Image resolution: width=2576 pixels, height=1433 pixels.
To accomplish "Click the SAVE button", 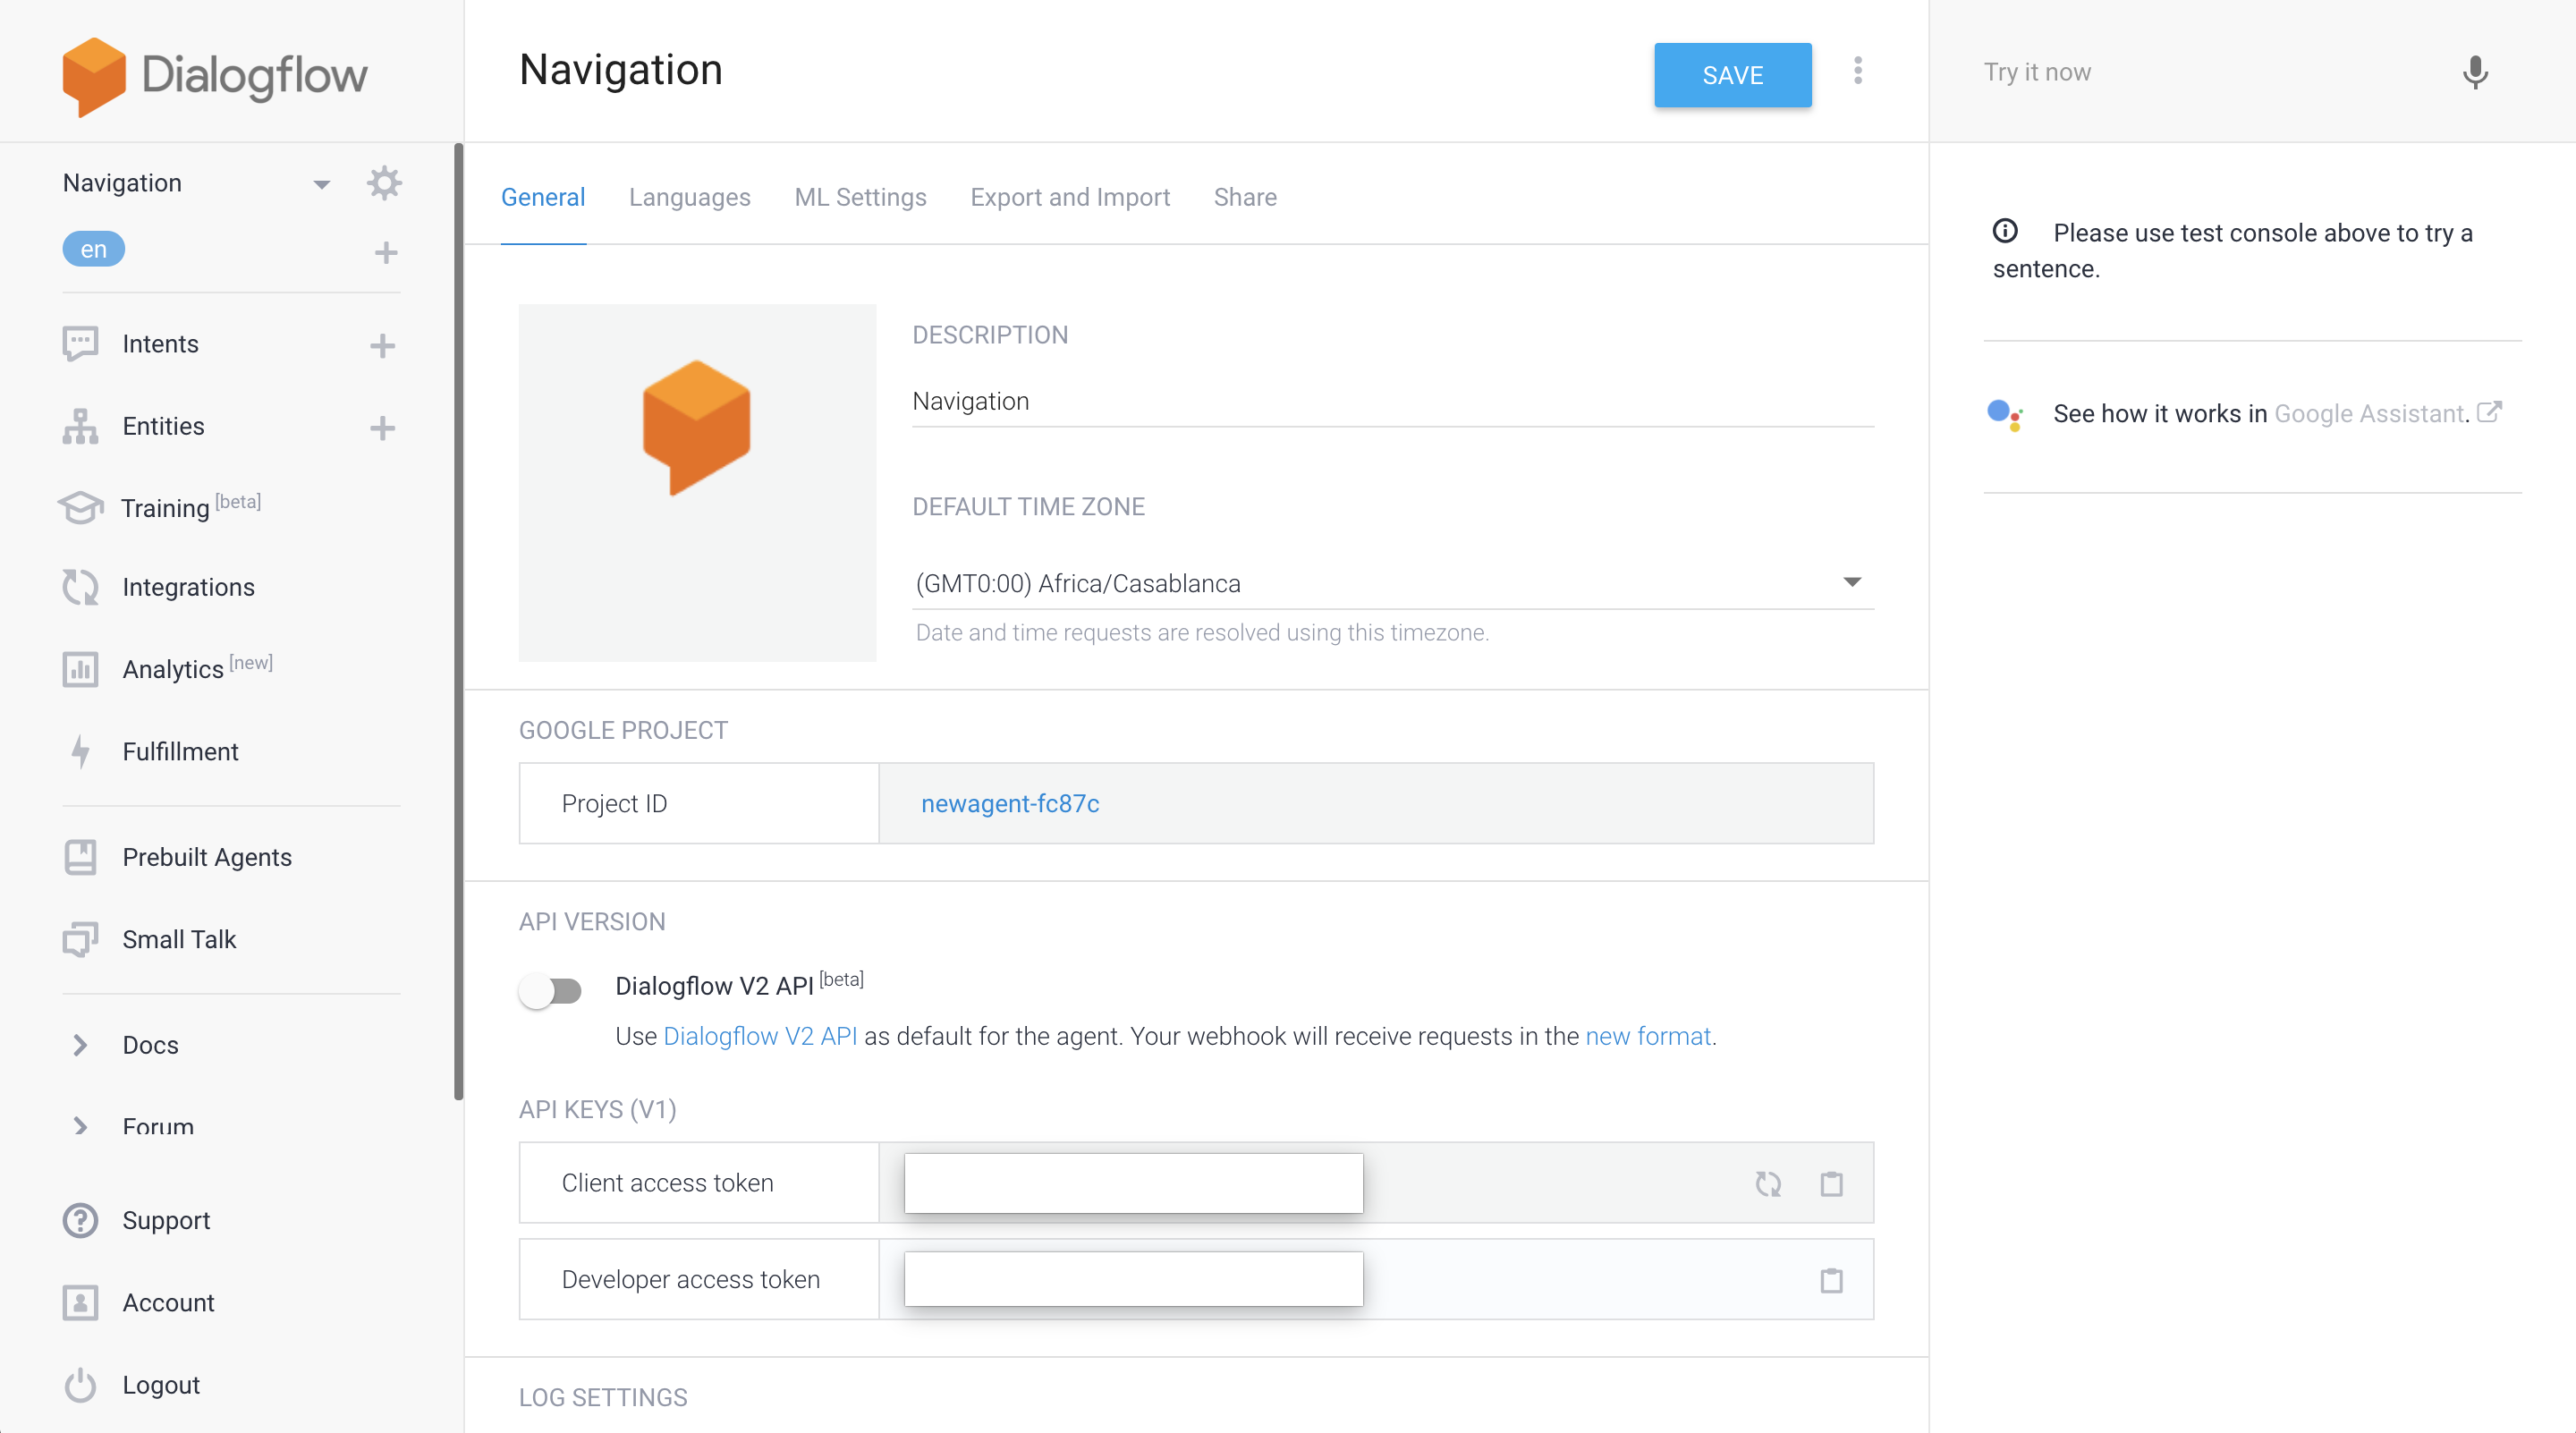I will (1732, 75).
